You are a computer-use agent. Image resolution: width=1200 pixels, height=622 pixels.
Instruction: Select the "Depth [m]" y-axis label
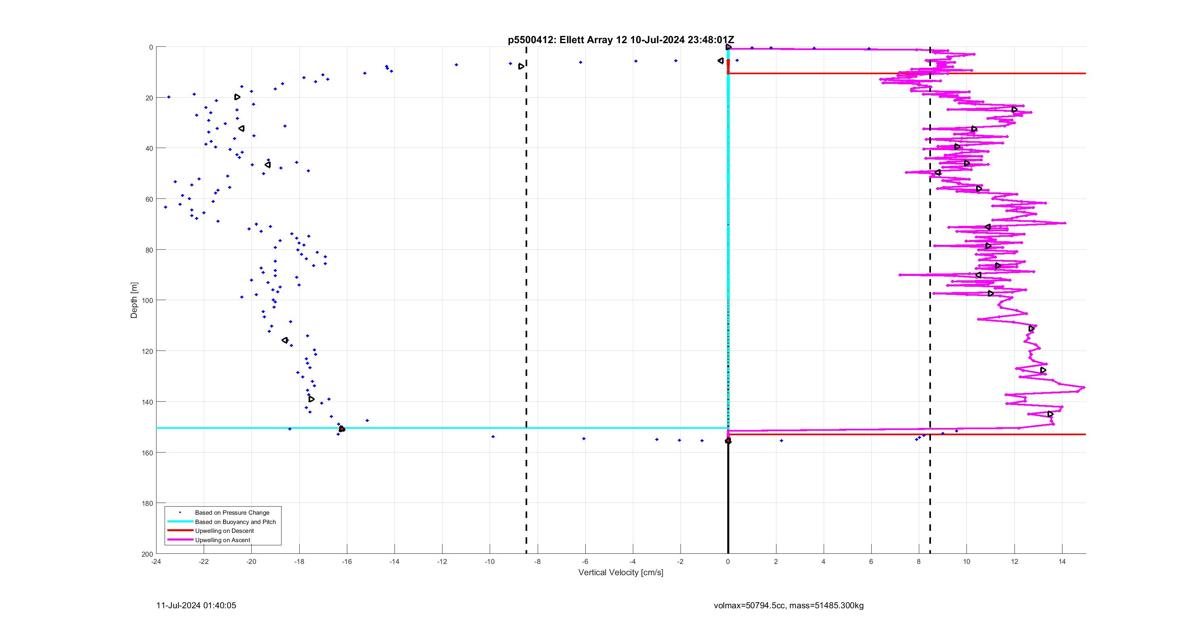(134, 300)
